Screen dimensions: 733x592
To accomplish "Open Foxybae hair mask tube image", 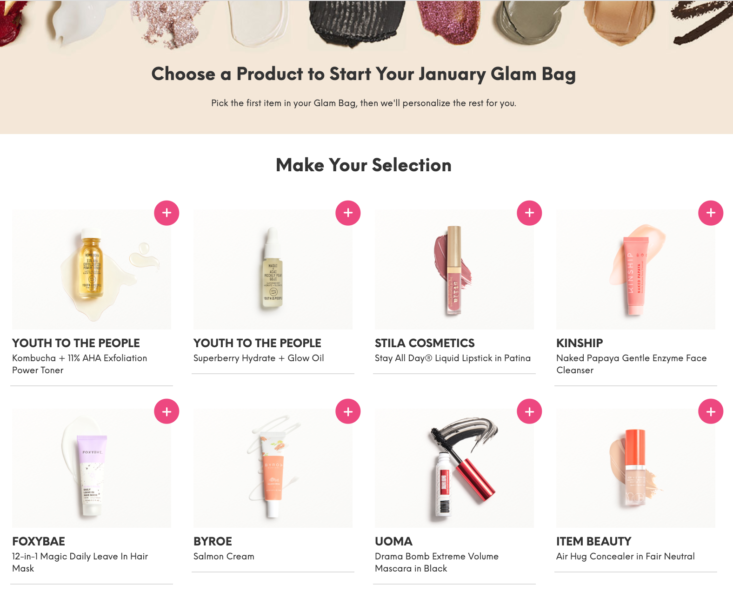I will click(92, 468).
